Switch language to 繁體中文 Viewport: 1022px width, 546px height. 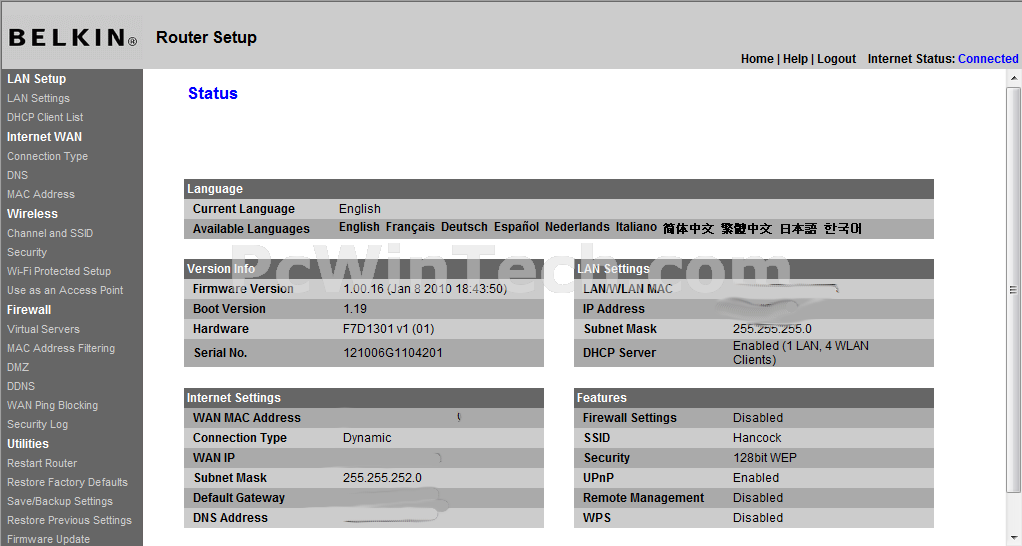(746, 229)
